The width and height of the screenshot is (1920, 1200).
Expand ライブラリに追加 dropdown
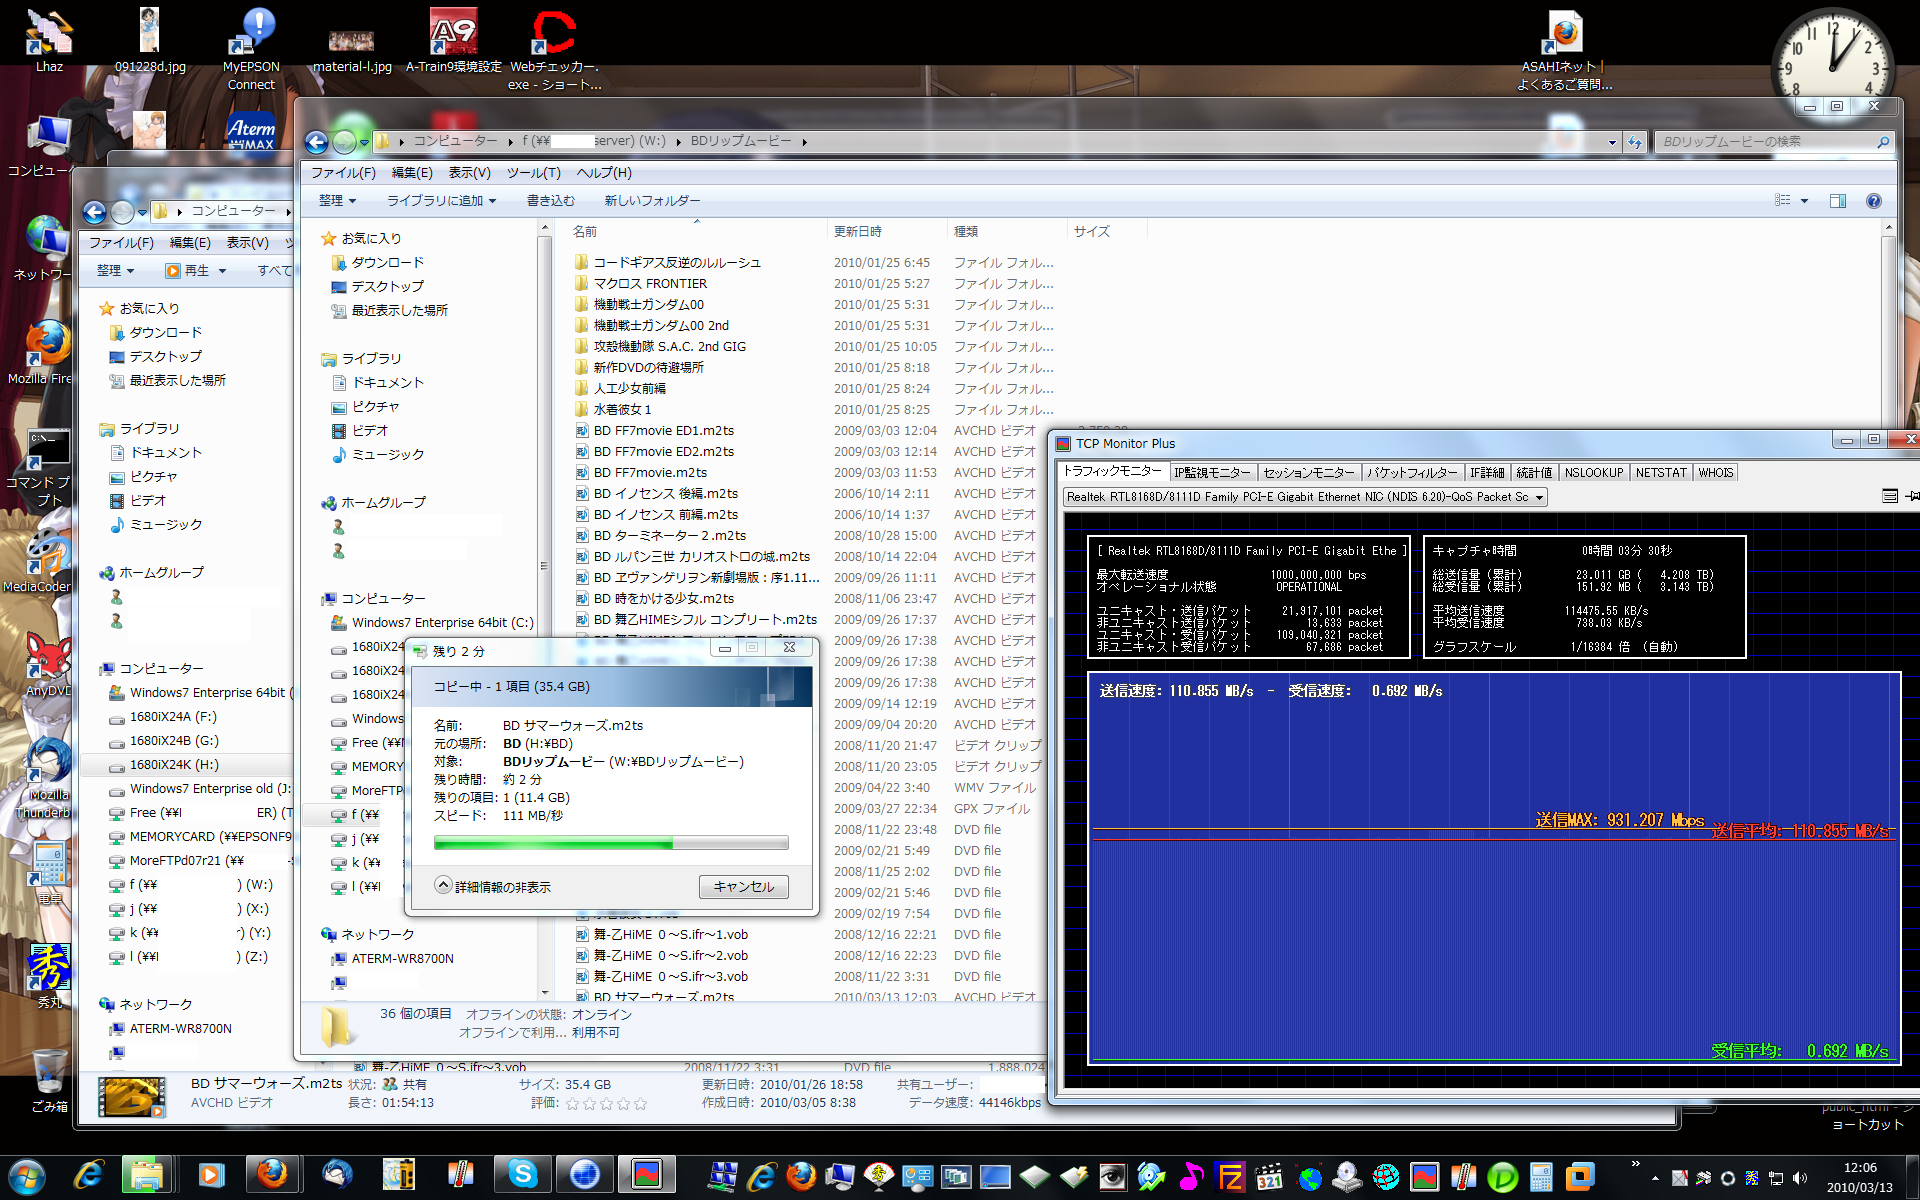(441, 201)
